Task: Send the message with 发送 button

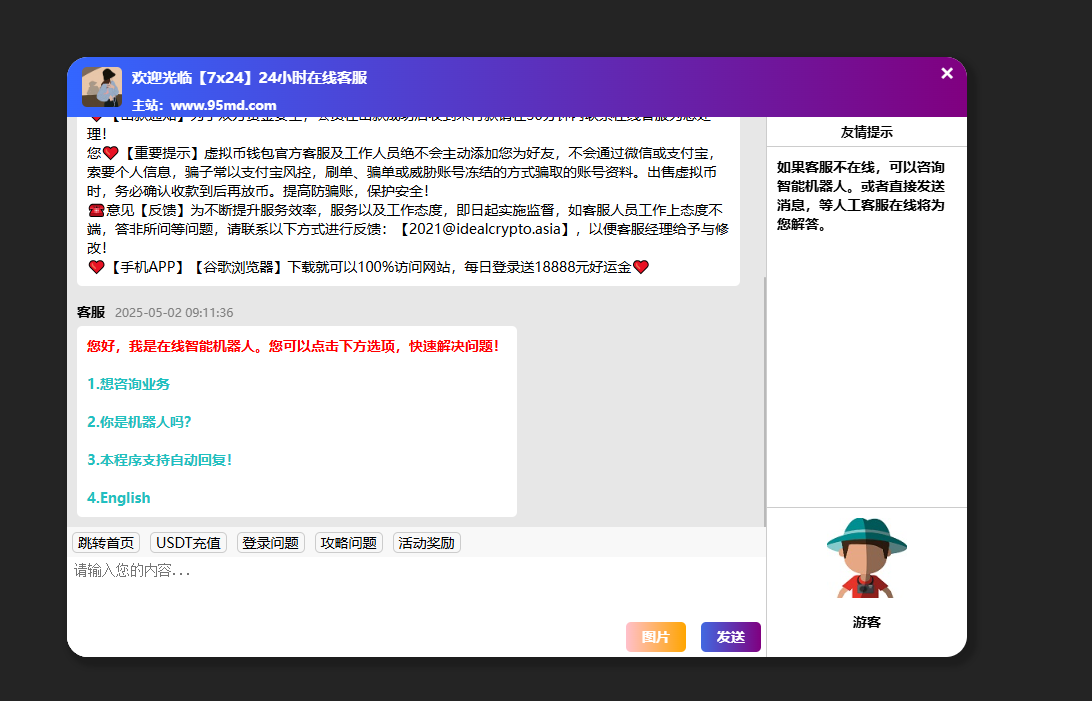Action: coord(730,637)
